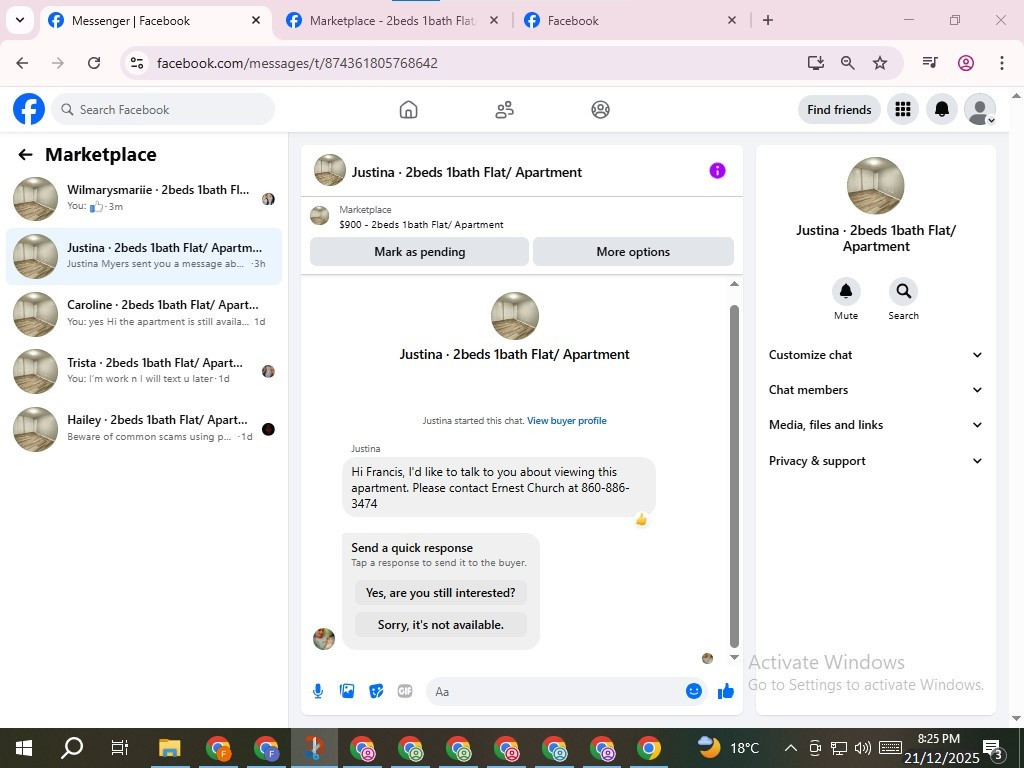Image resolution: width=1024 pixels, height=768 pixels.
Task: Attach a file with the photo icon
Action: (347, 691)
